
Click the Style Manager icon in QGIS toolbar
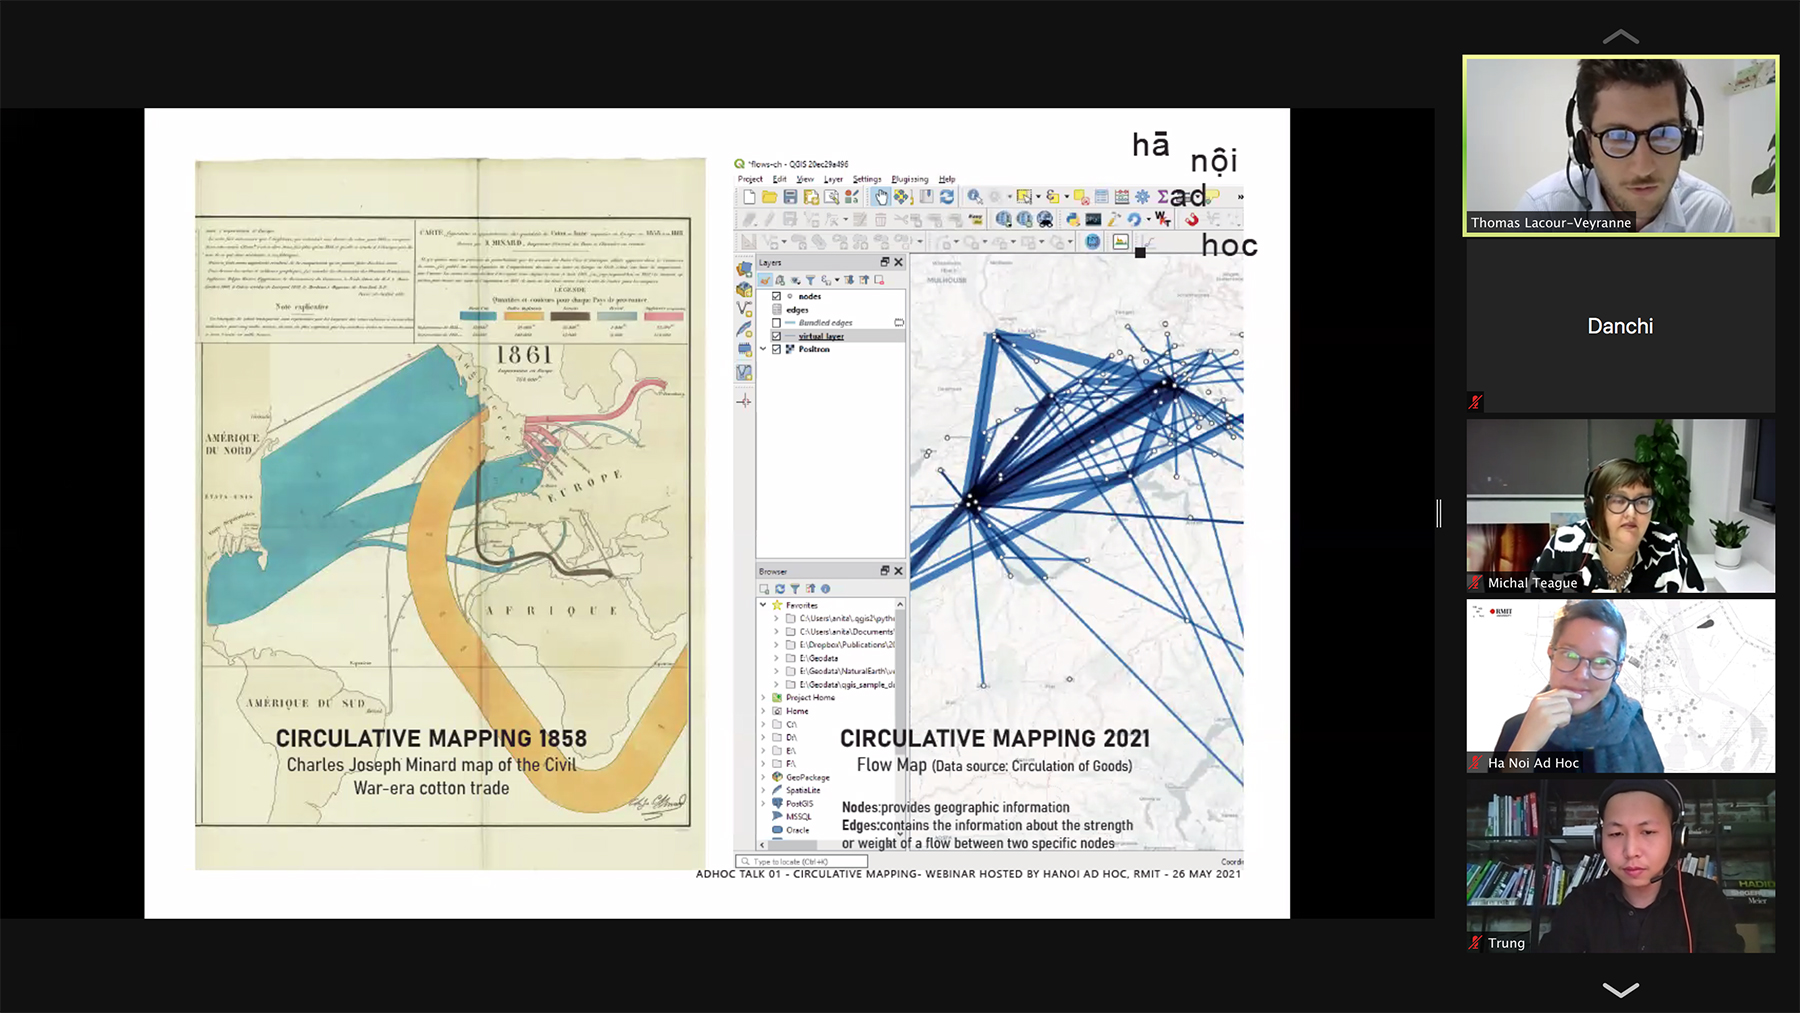pos(851,197)
